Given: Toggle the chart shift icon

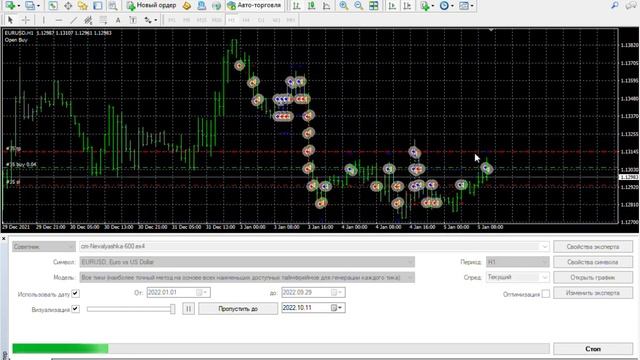Looking at the screenshot, I should coord(407,6).
